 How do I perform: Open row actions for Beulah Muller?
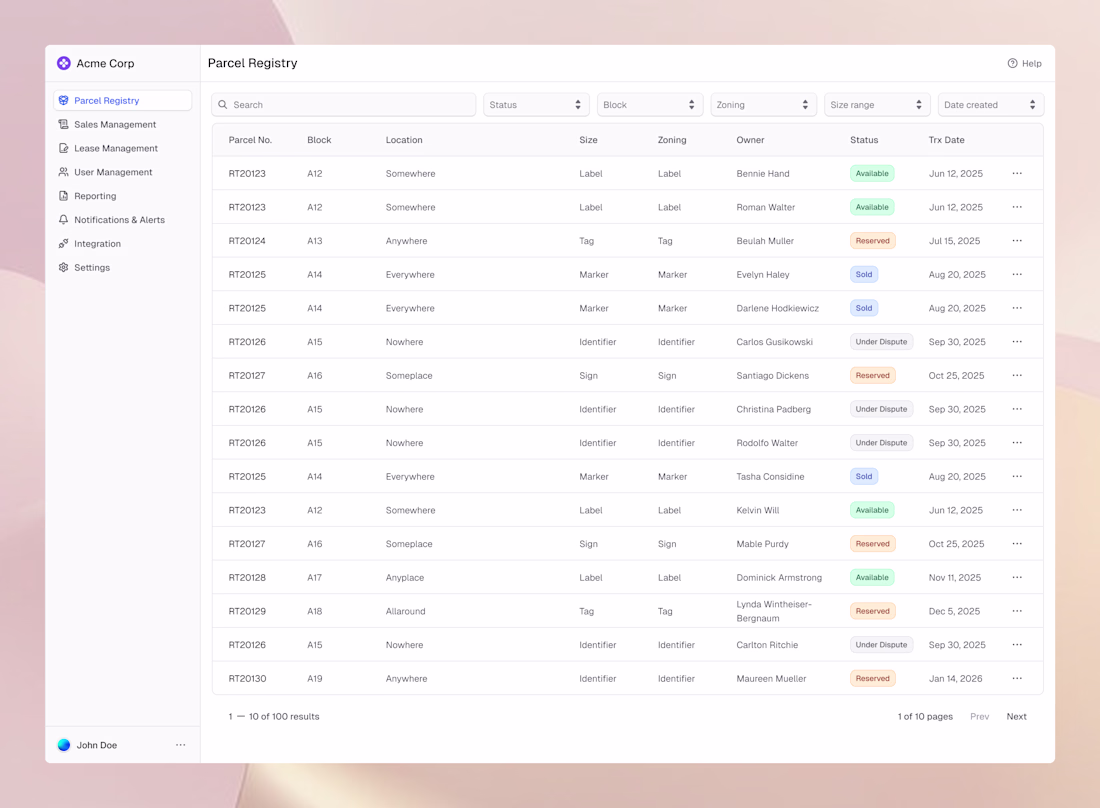[1017, 241]
